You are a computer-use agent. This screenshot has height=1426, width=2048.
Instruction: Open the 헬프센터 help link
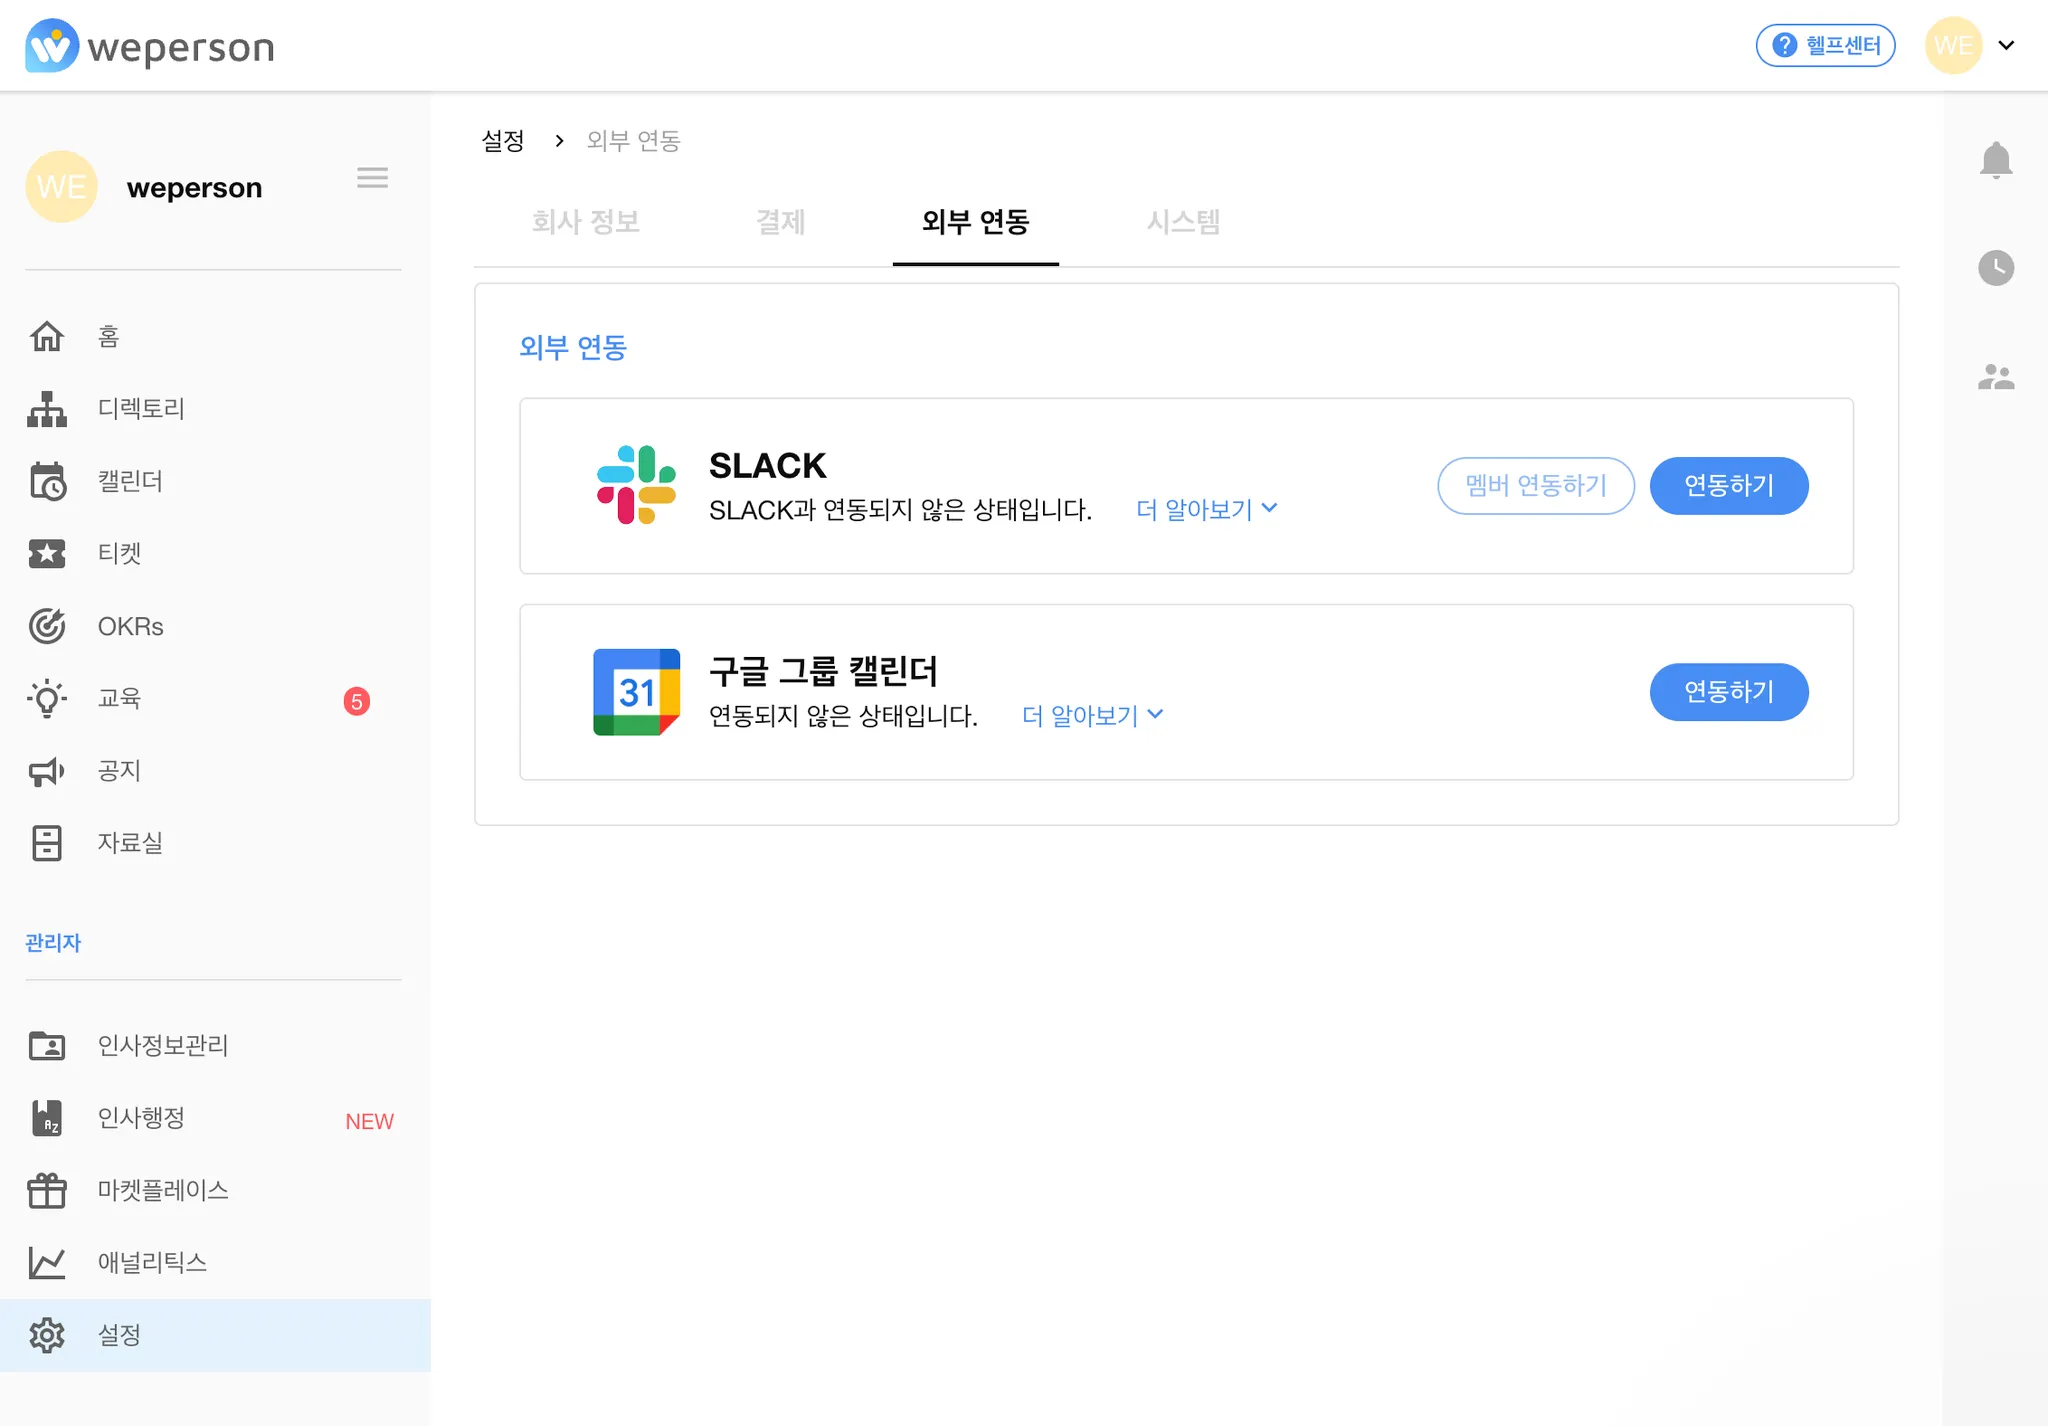coord(1825,45)
